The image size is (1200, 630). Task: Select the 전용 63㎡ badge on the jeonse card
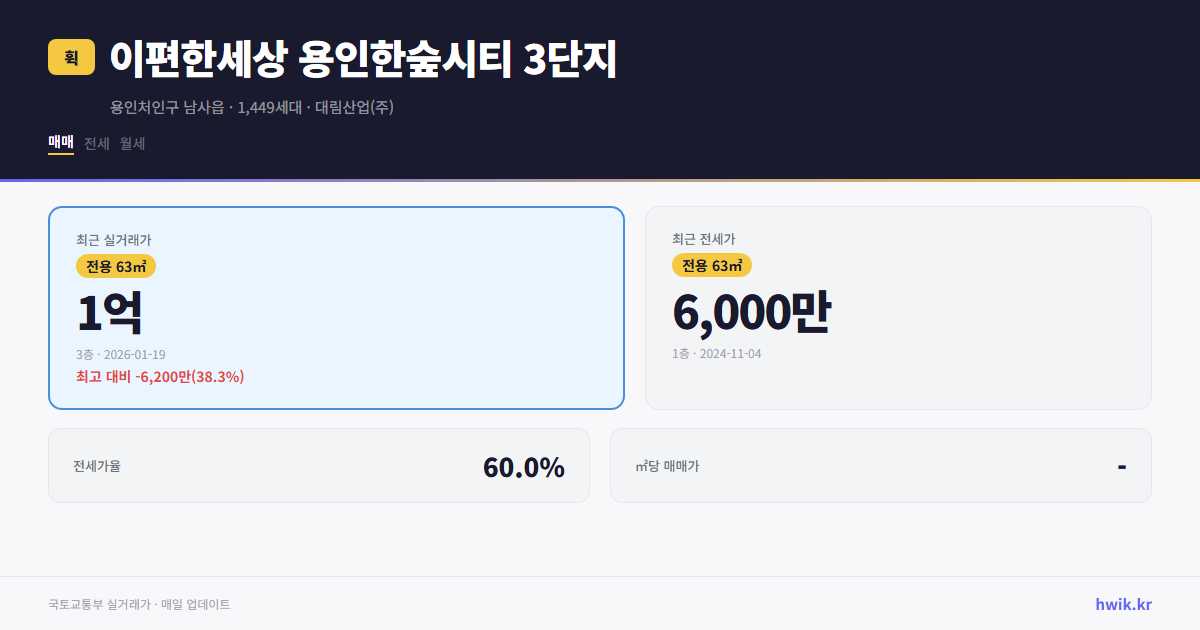coord(712,266)
